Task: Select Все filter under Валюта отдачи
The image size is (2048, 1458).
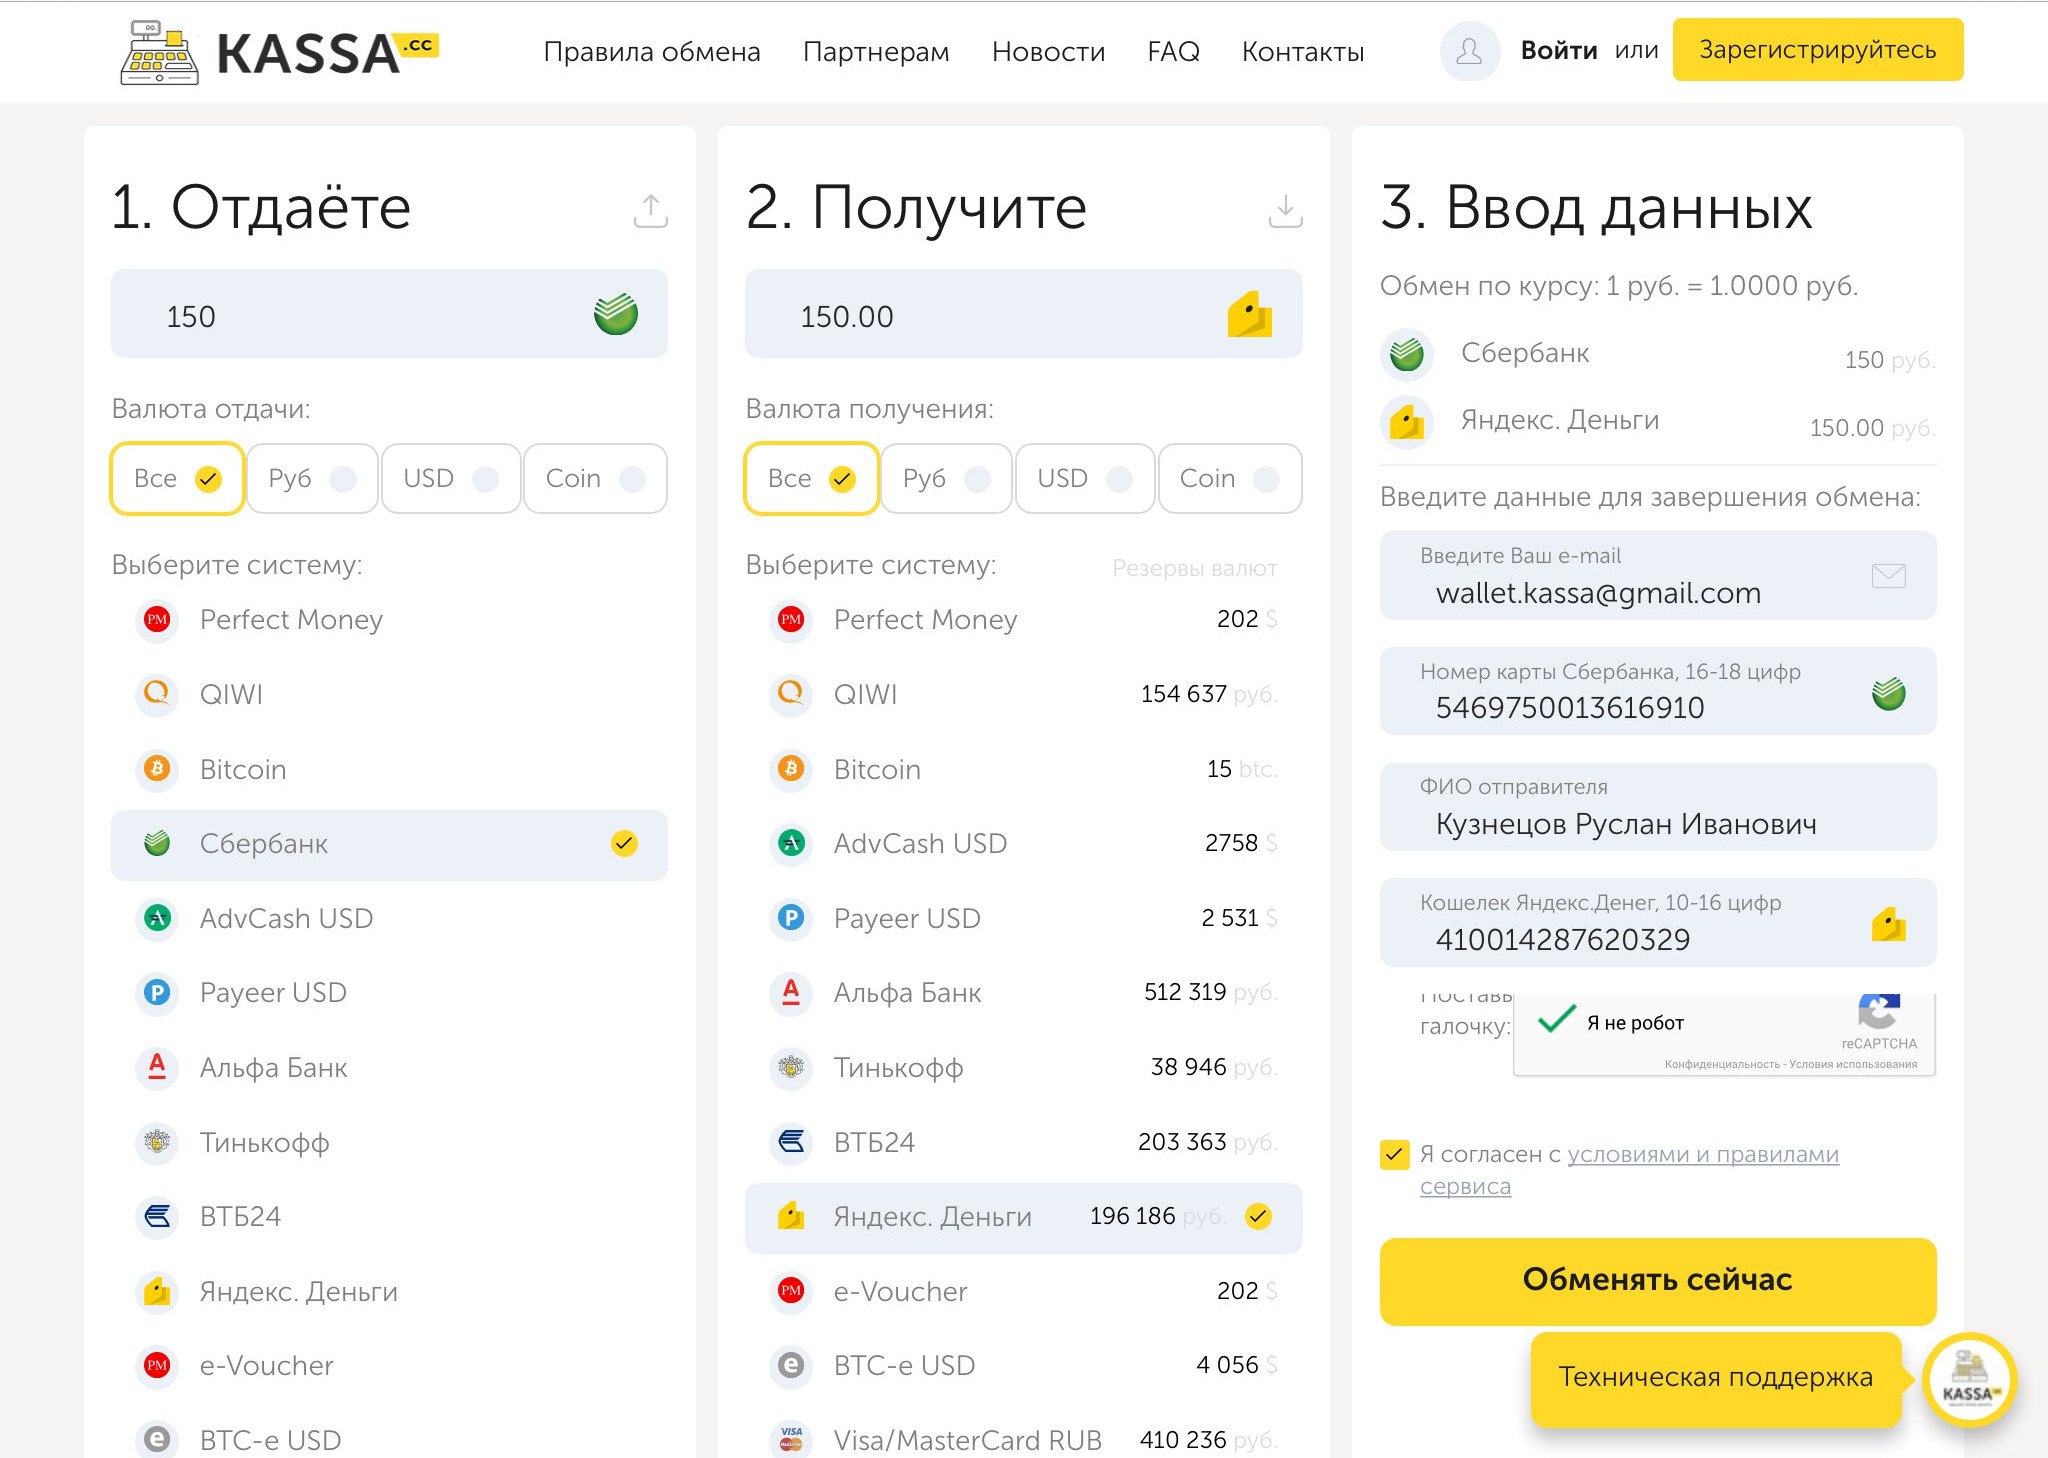Action: (x=177, y=478)
